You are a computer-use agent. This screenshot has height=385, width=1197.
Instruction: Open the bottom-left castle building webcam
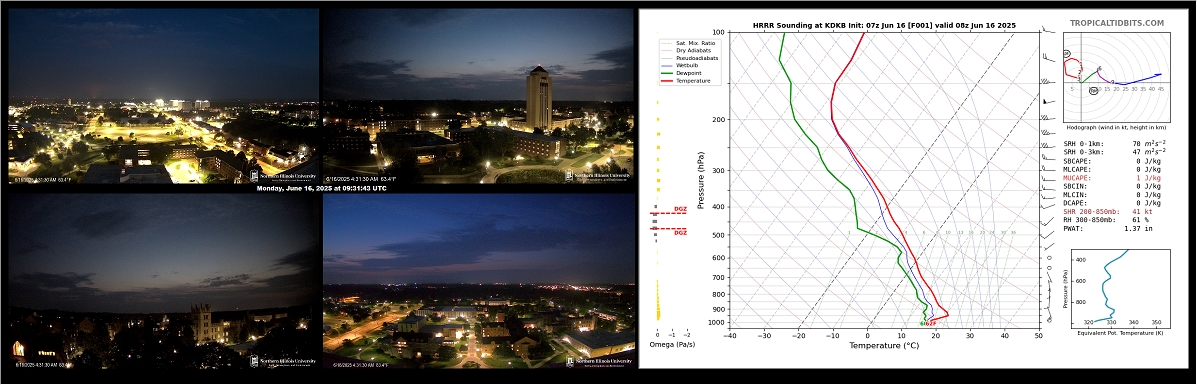163,281
